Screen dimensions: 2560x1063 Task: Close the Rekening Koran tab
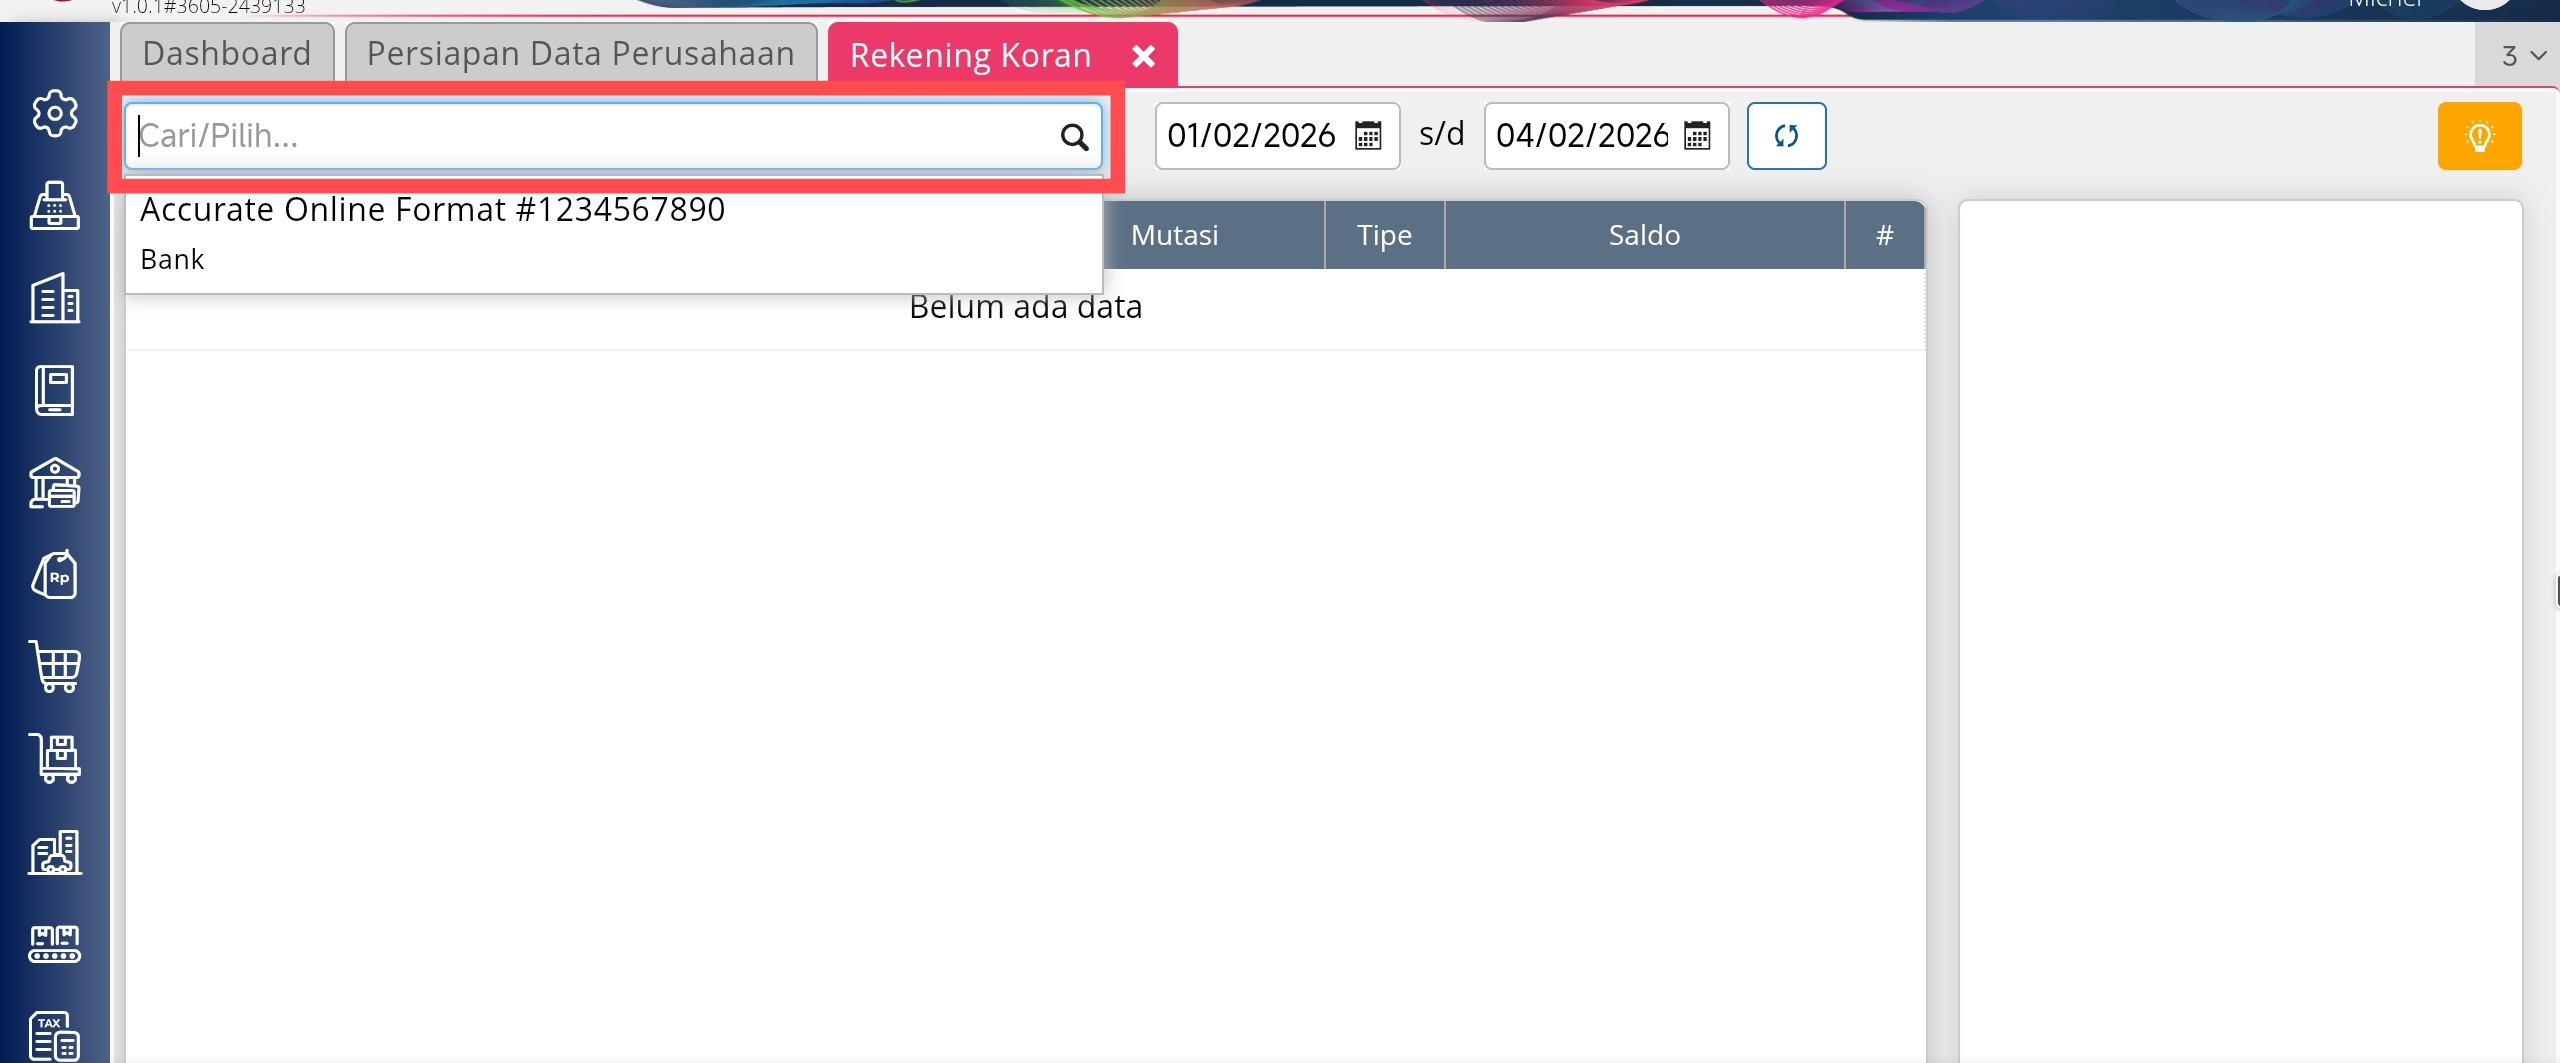[x=1144, y=56]
